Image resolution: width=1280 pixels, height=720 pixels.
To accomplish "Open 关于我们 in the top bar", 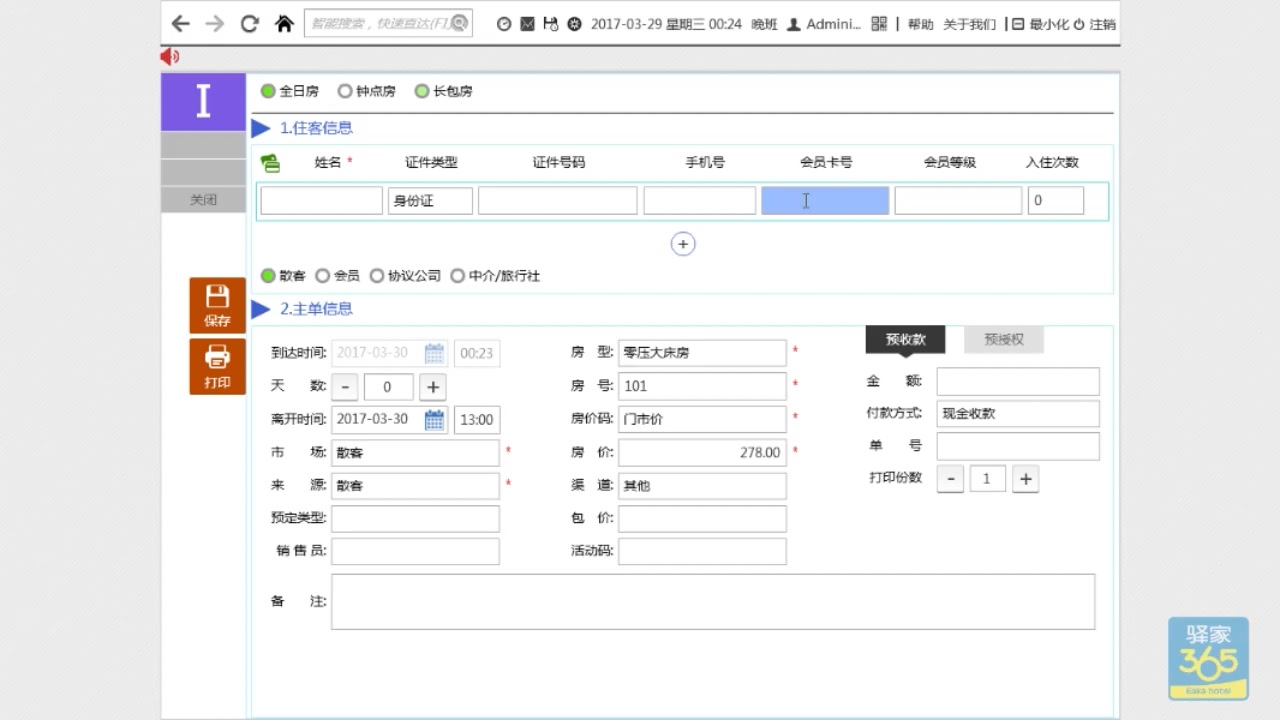I will click(969, 24).
